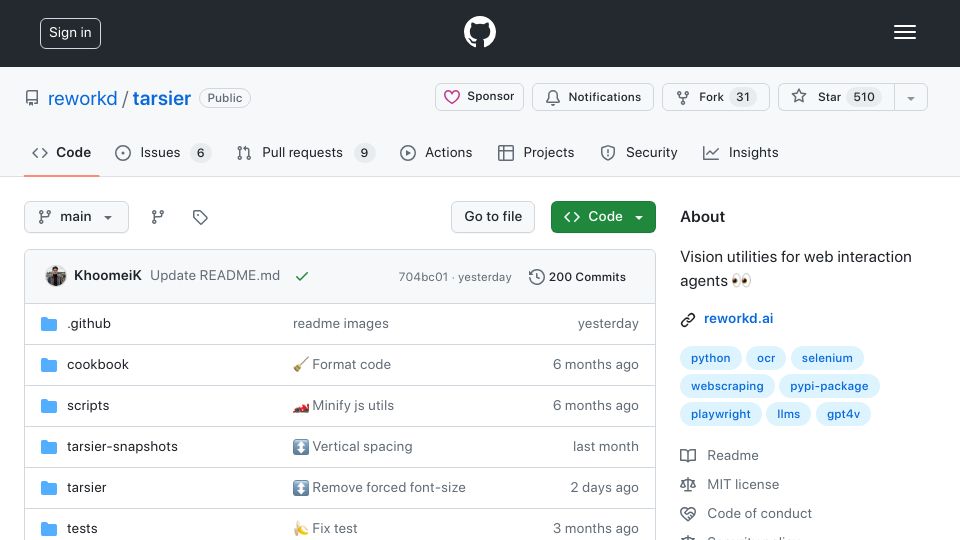Viewport: 960px width, 540px height.
Task: Click the branches fork icon beside main
Action: click(x=158, y=217)
